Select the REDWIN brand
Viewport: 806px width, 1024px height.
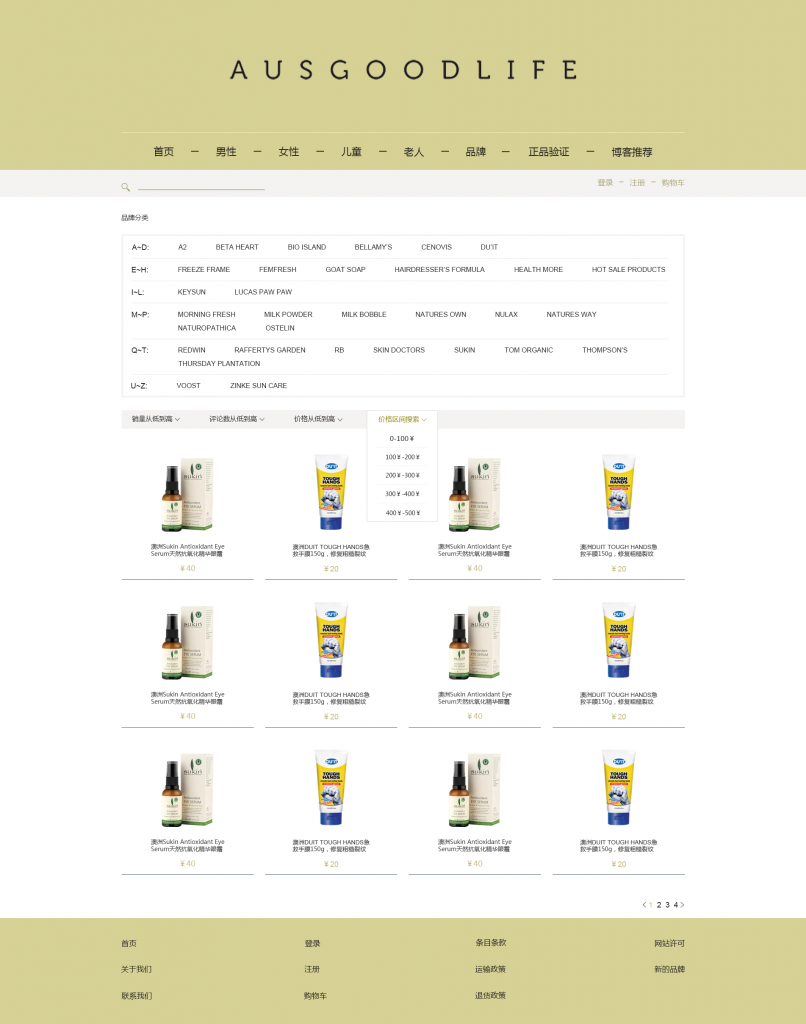191,350
